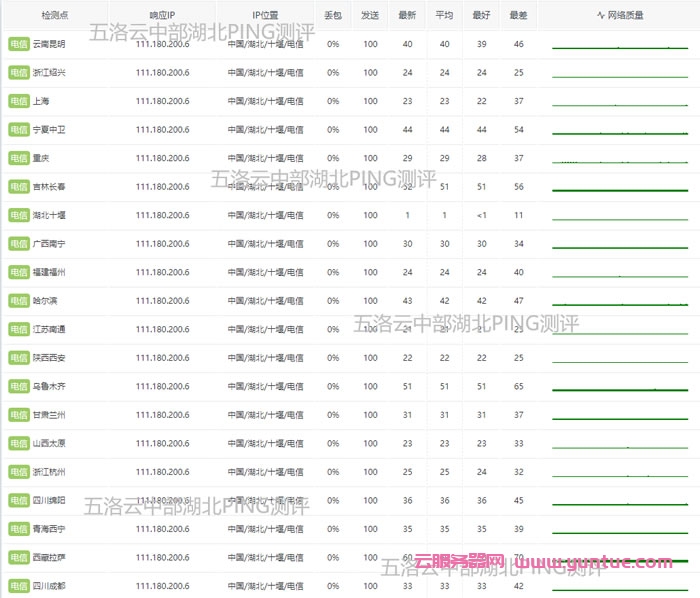Viewport: 700px width, 598px height.
Task: Click the 电信 badge beside 上海
Action: coord(18,102)
